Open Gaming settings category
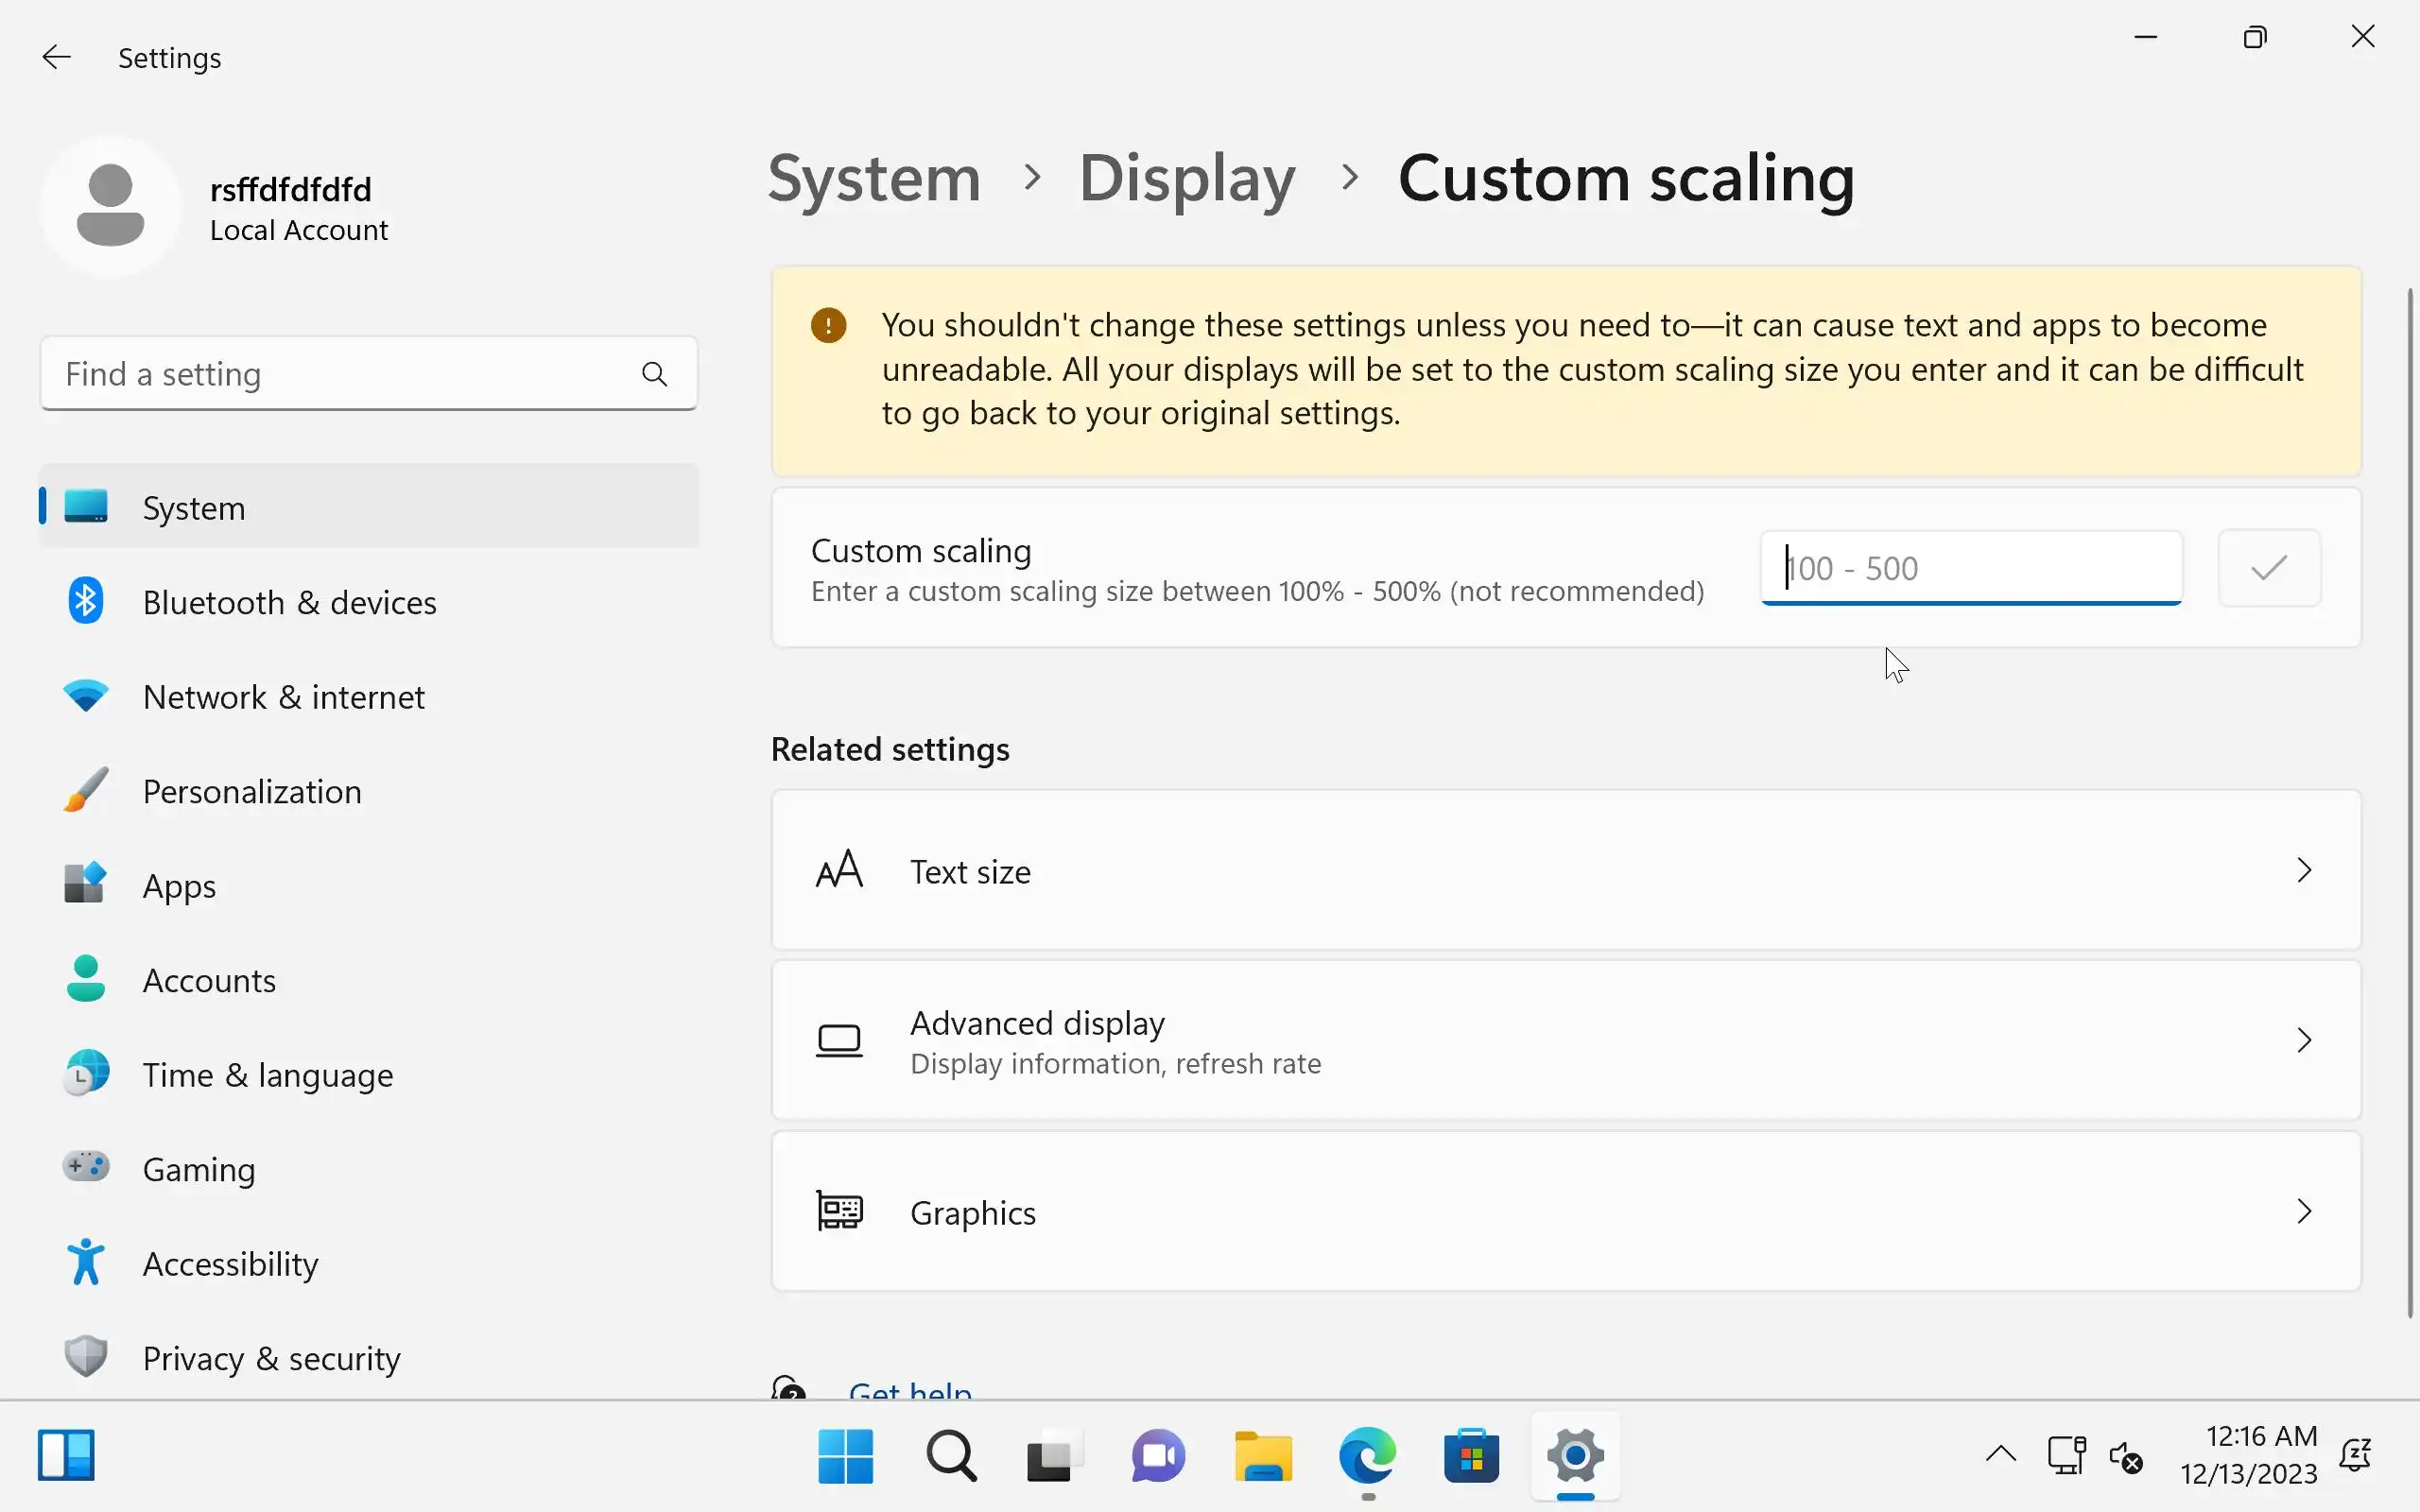2420x1512 pixels. 198,1169
